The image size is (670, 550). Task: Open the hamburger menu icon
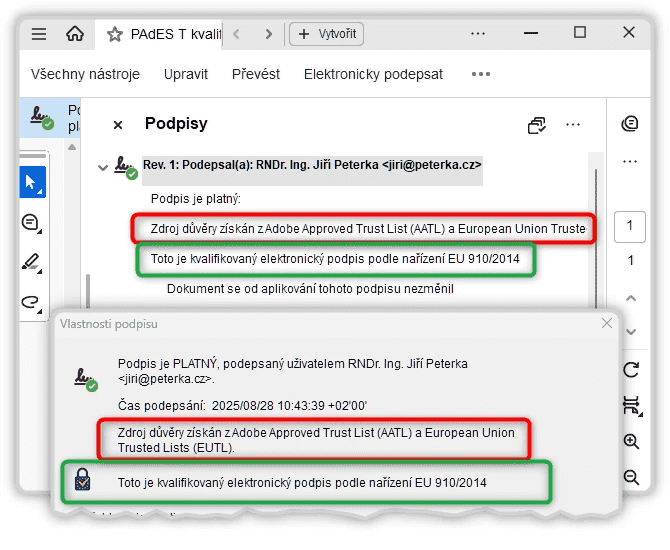click(x=39, y=34)
